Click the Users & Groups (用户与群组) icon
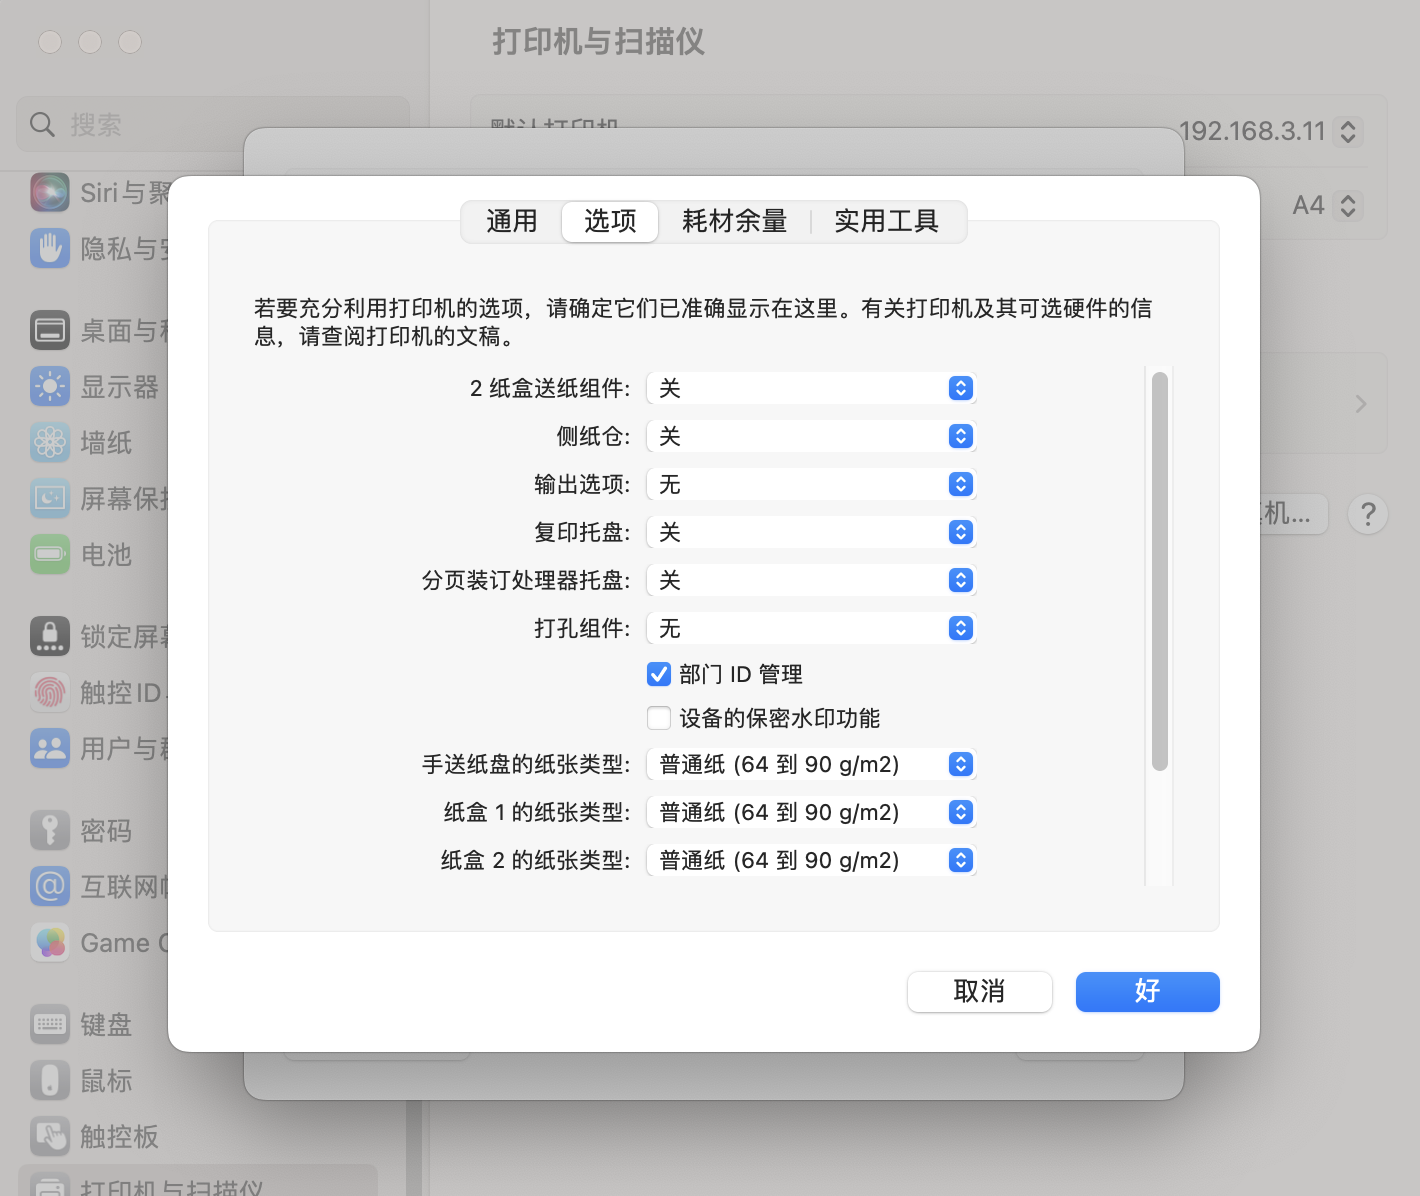This screenshot has width=1420, height=1196. click(50, 748)
